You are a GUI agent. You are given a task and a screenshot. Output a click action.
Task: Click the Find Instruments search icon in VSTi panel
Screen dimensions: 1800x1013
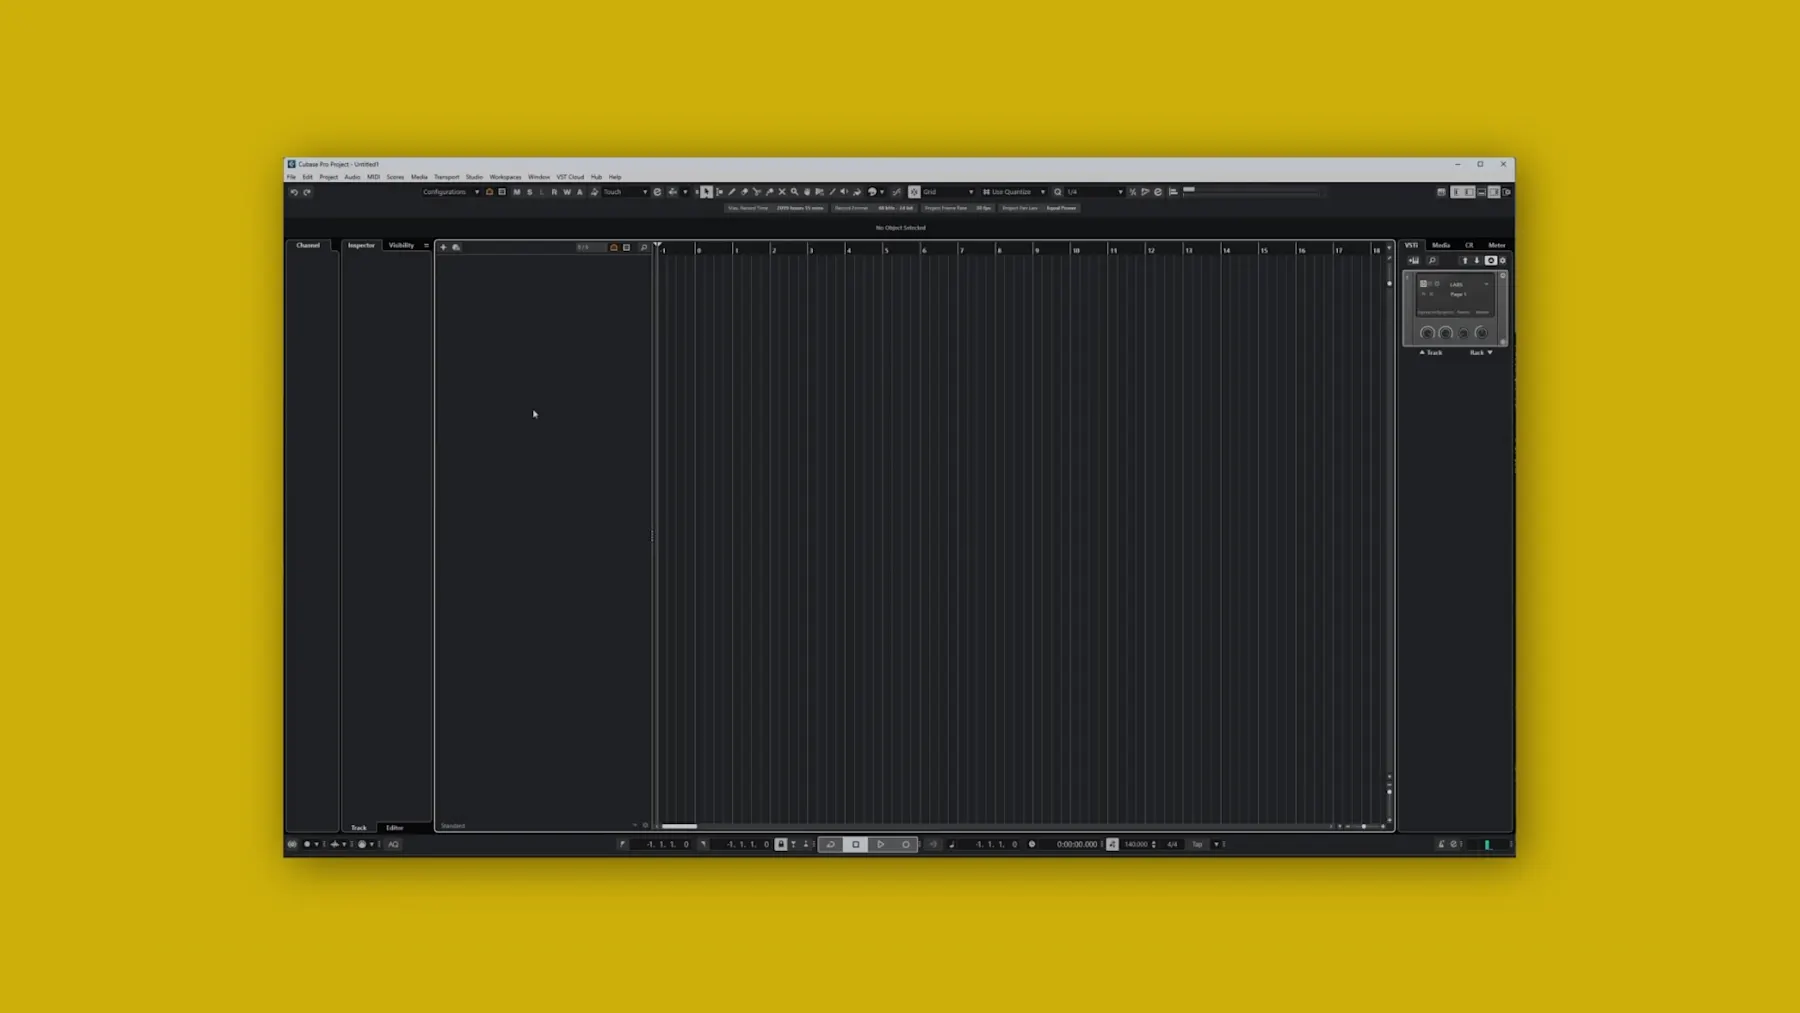point(1432,261)
